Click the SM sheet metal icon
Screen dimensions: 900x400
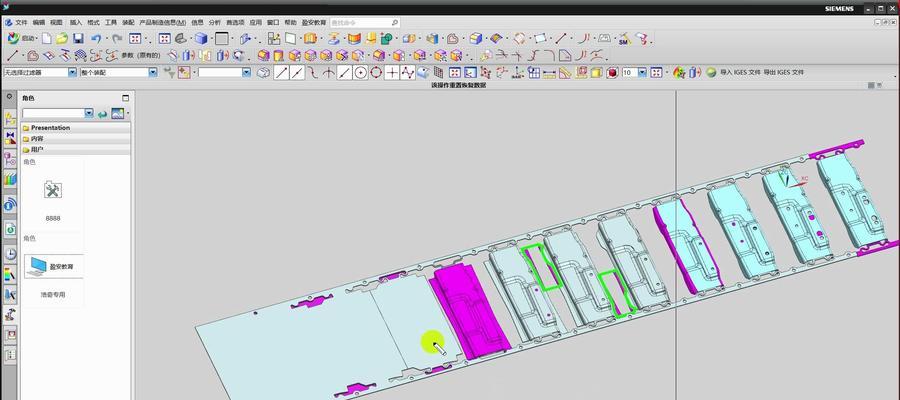tap(624, 40)
